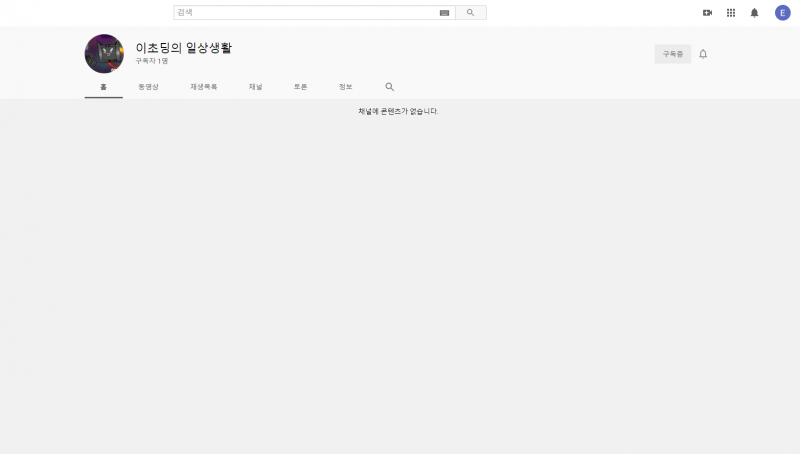Open the create video camera icon
The height and width of the screenshot is (454, 800).
coord(707,13)
